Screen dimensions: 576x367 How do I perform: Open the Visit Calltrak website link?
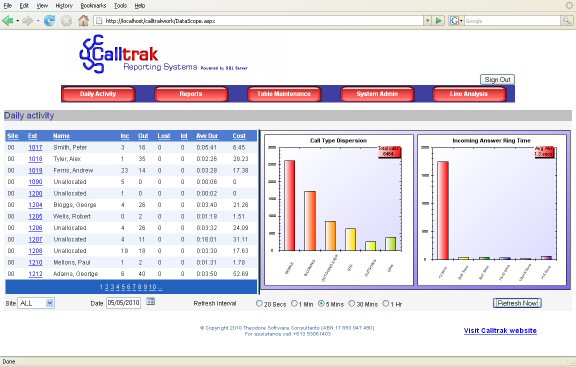coord(500,331)
